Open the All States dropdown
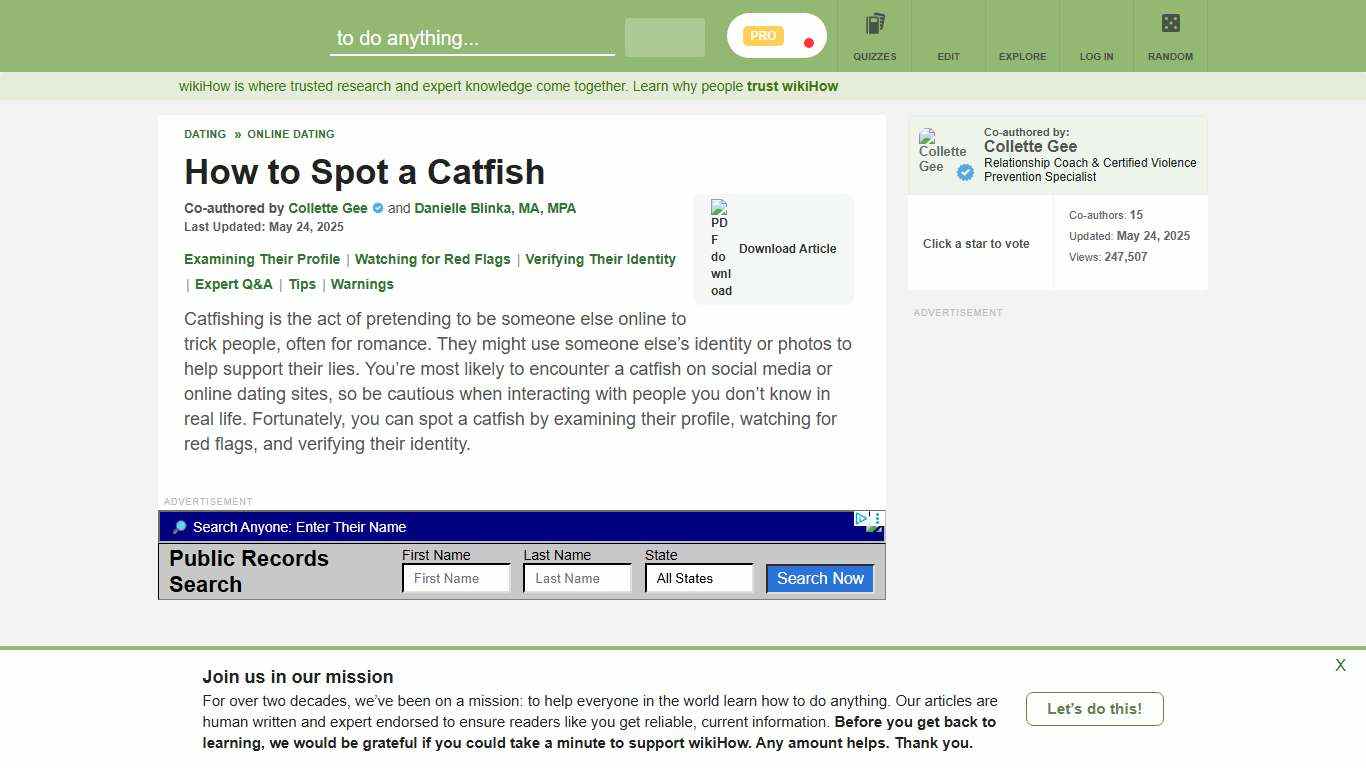Image resolution: width=1366 pixels, height=768 pixels. (699, 578)
